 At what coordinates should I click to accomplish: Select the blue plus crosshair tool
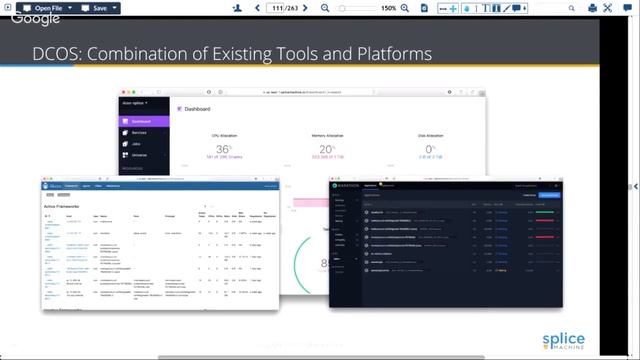click(453, 8)
